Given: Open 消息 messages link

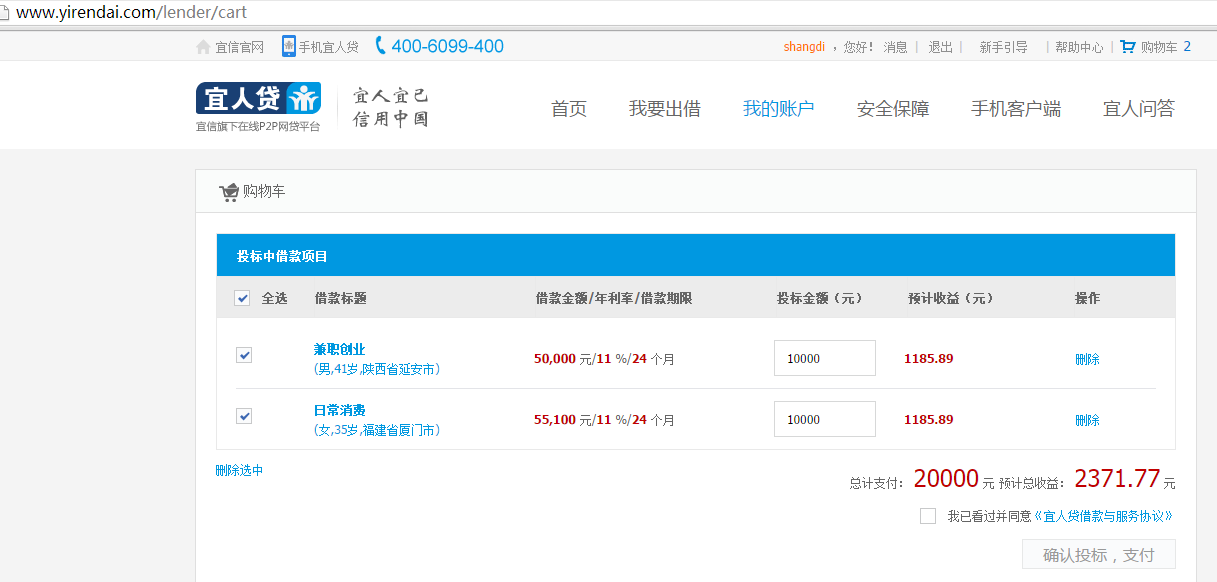Looking at the screenshot, I should click(895, 47).
